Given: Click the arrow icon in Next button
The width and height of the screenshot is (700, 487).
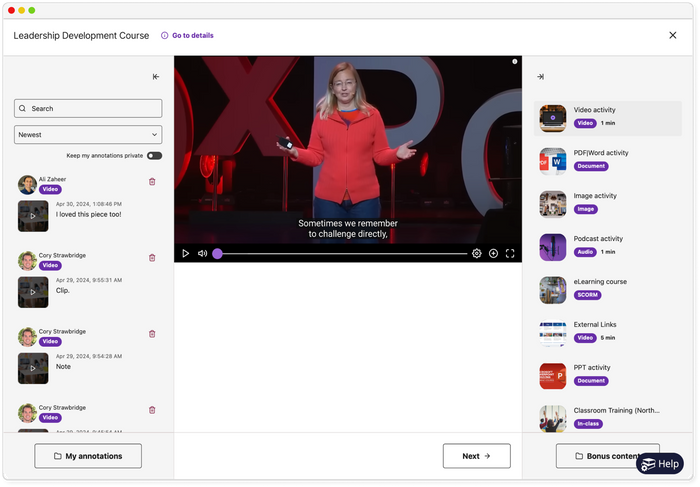Looking at the screenshot, I should 487,456.
